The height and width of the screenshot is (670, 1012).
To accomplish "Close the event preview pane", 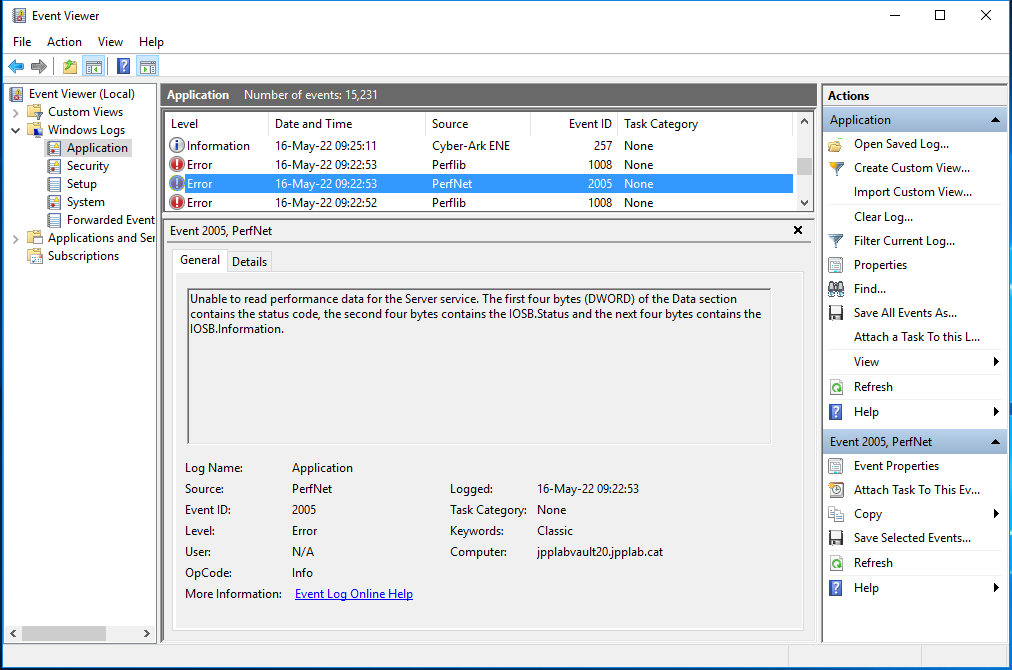I will (797, 230).
